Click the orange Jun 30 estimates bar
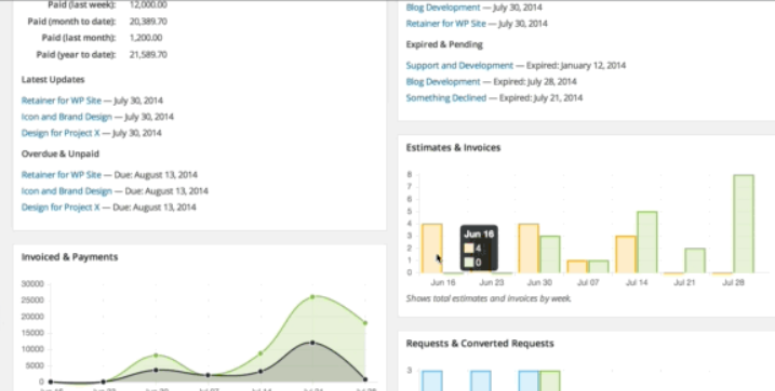 click(x=528, y=248)
